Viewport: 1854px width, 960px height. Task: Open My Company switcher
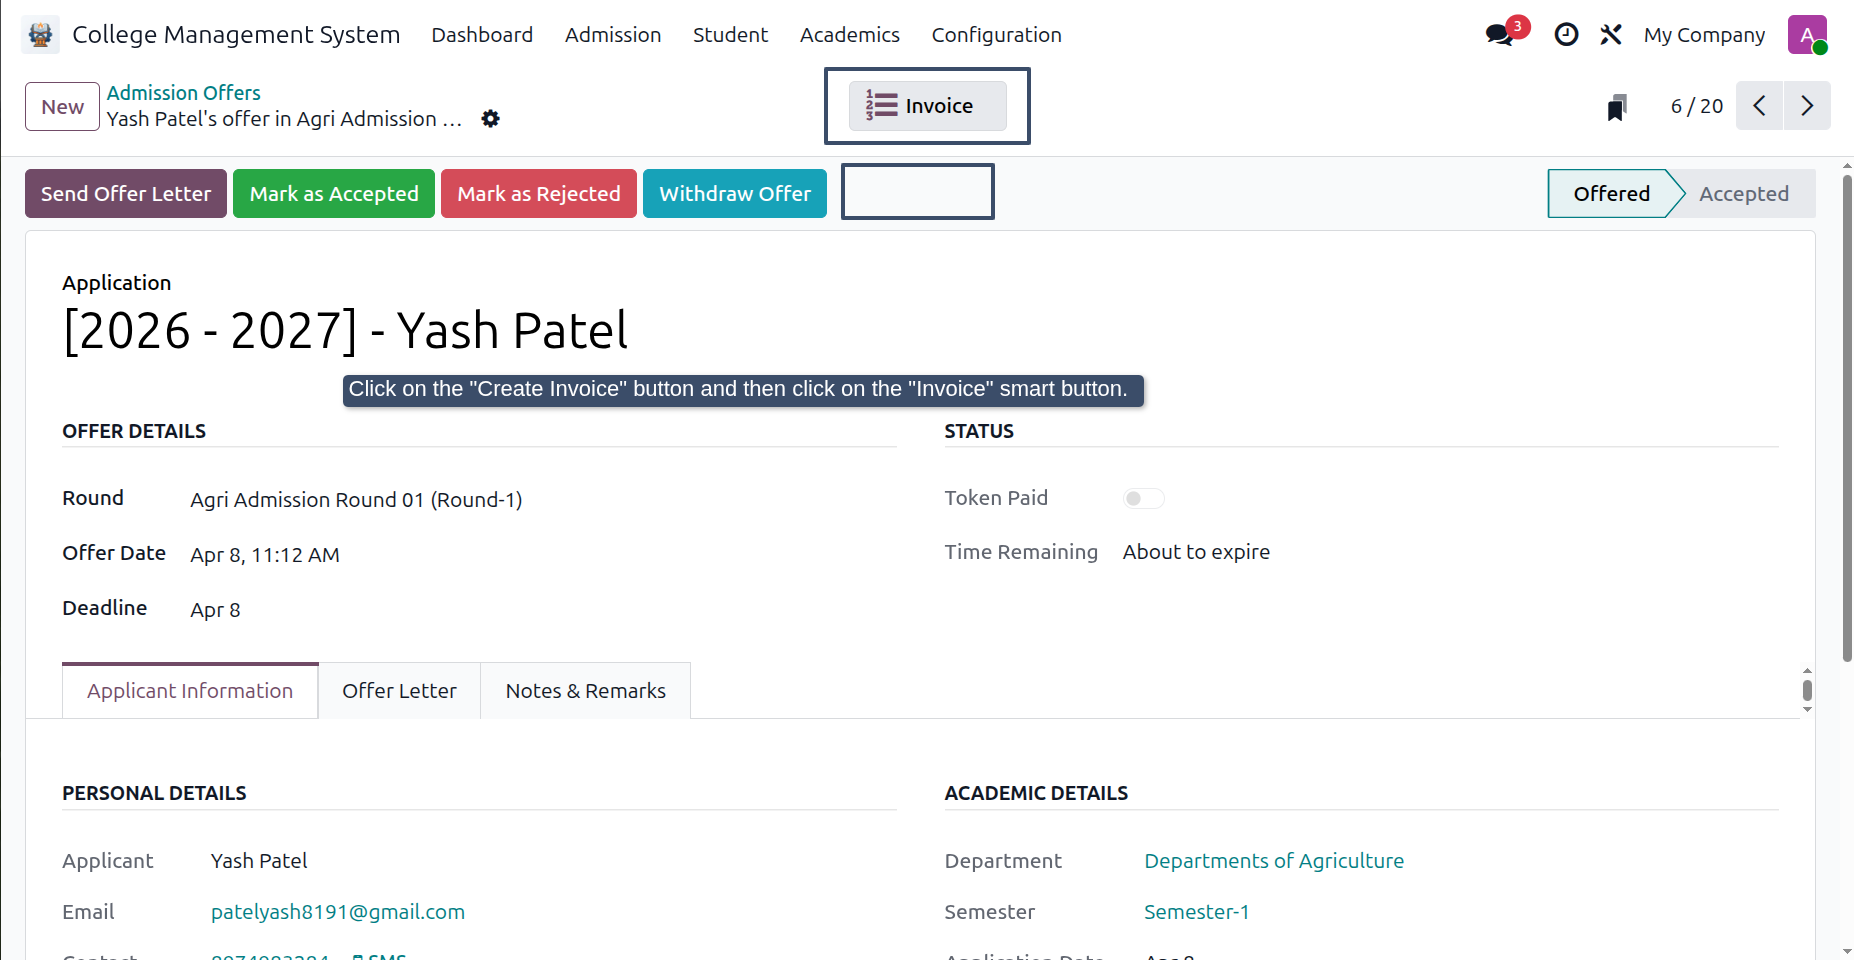click(1704, 35)
